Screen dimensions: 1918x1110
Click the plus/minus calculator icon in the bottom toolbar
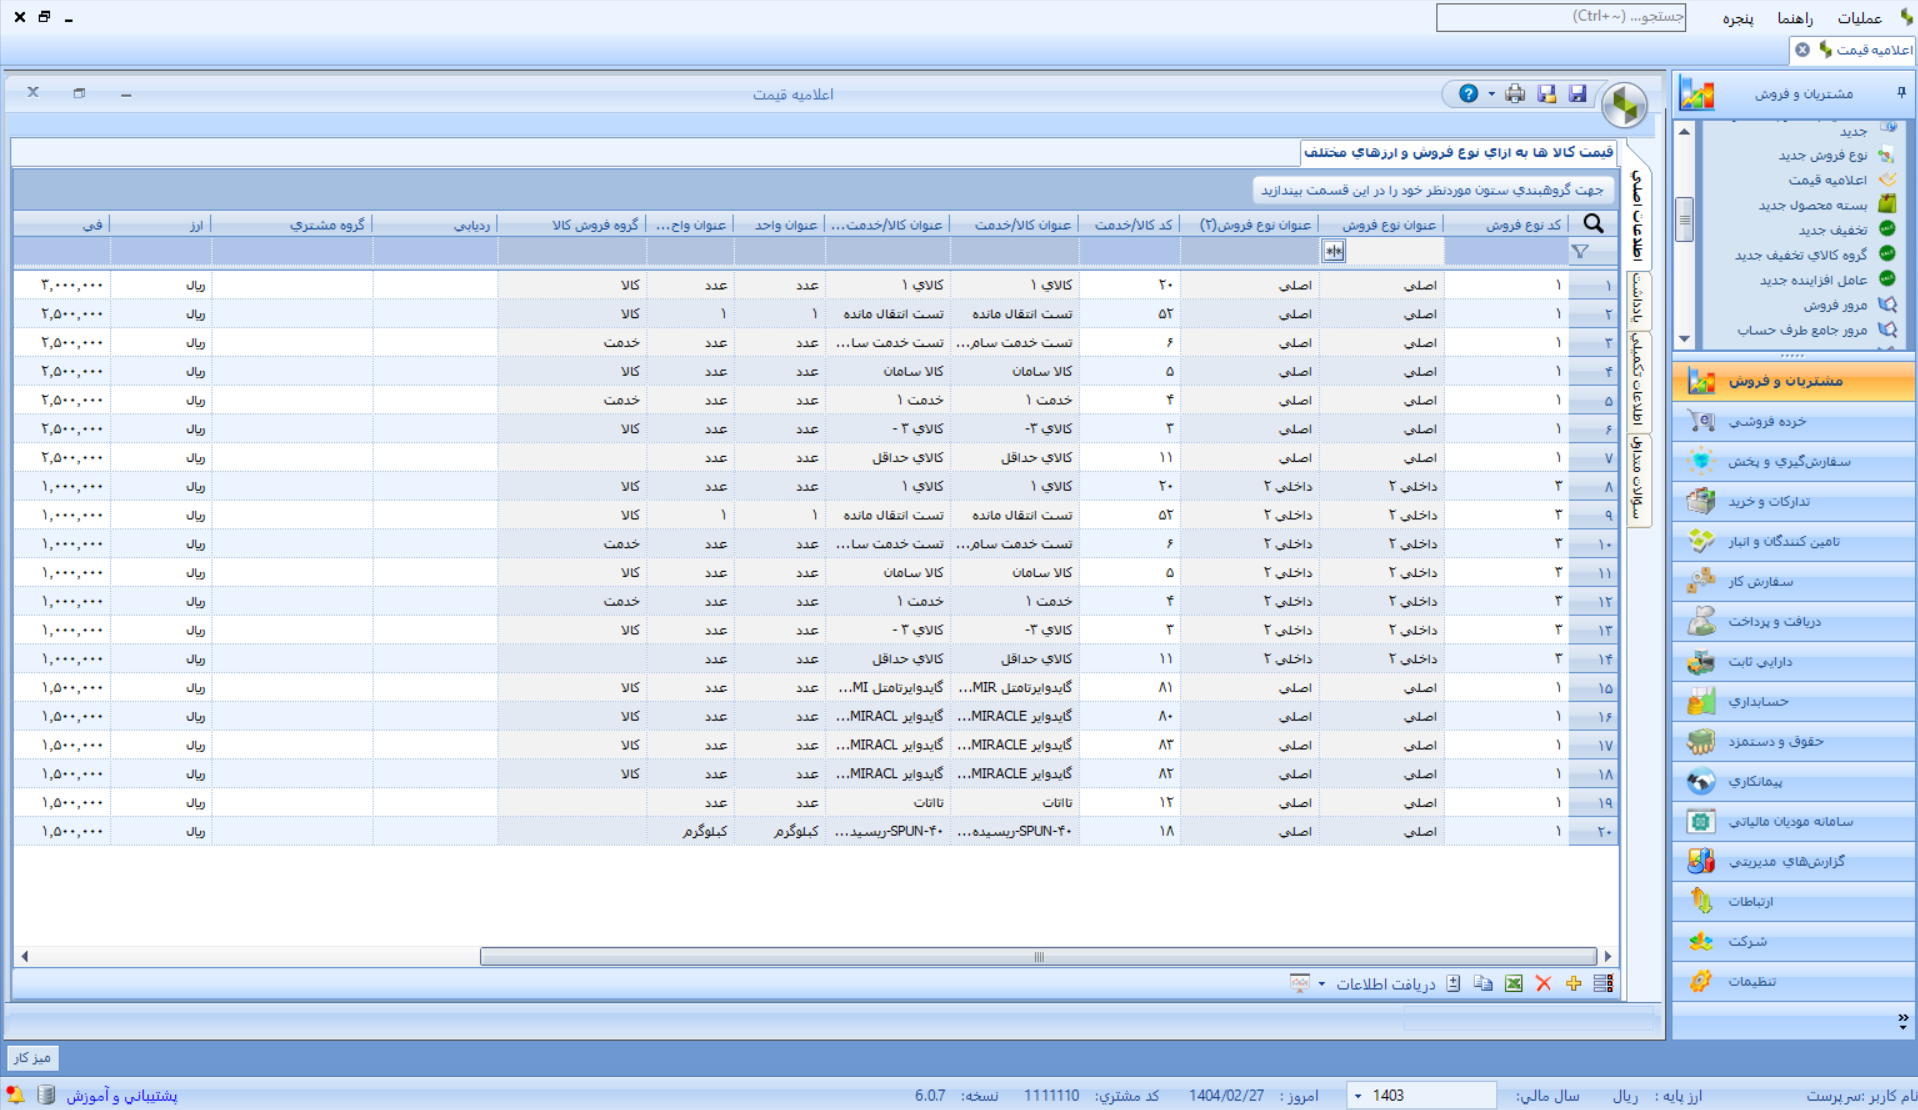(1453, 984)
